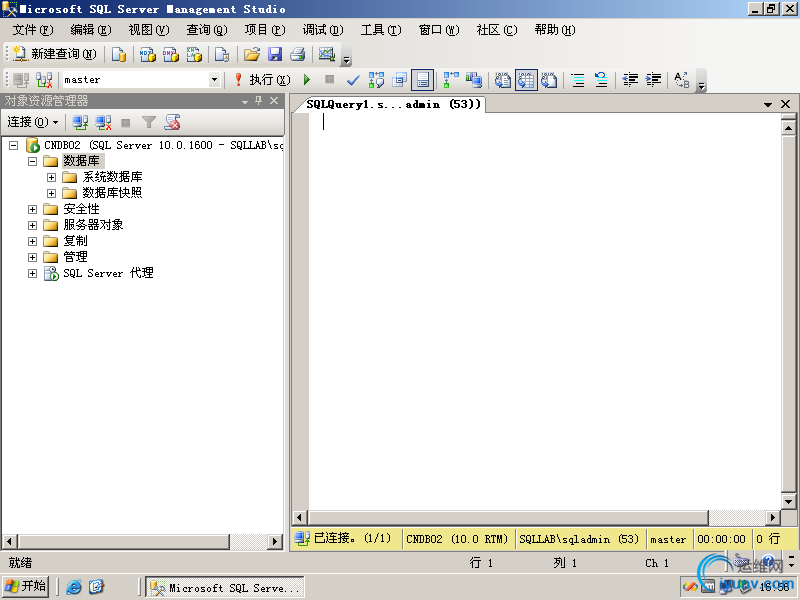Expand the Management (管理) folder

tap(33, 257)
